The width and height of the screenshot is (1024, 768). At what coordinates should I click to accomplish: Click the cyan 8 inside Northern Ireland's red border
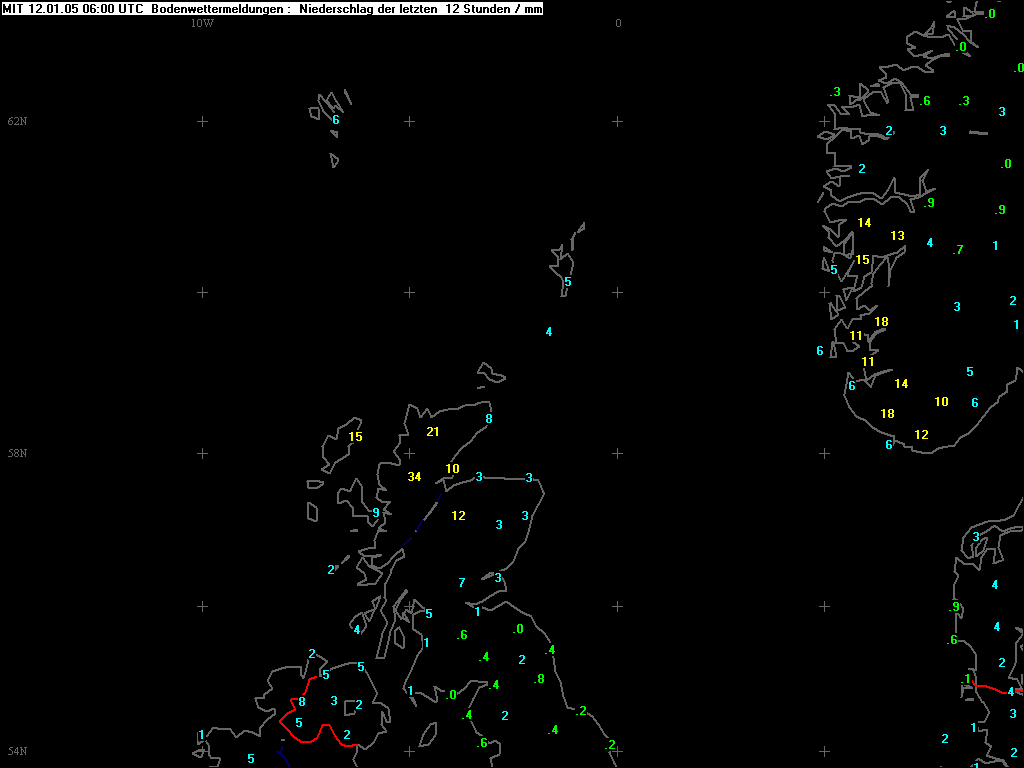click(x=302, y=702)
